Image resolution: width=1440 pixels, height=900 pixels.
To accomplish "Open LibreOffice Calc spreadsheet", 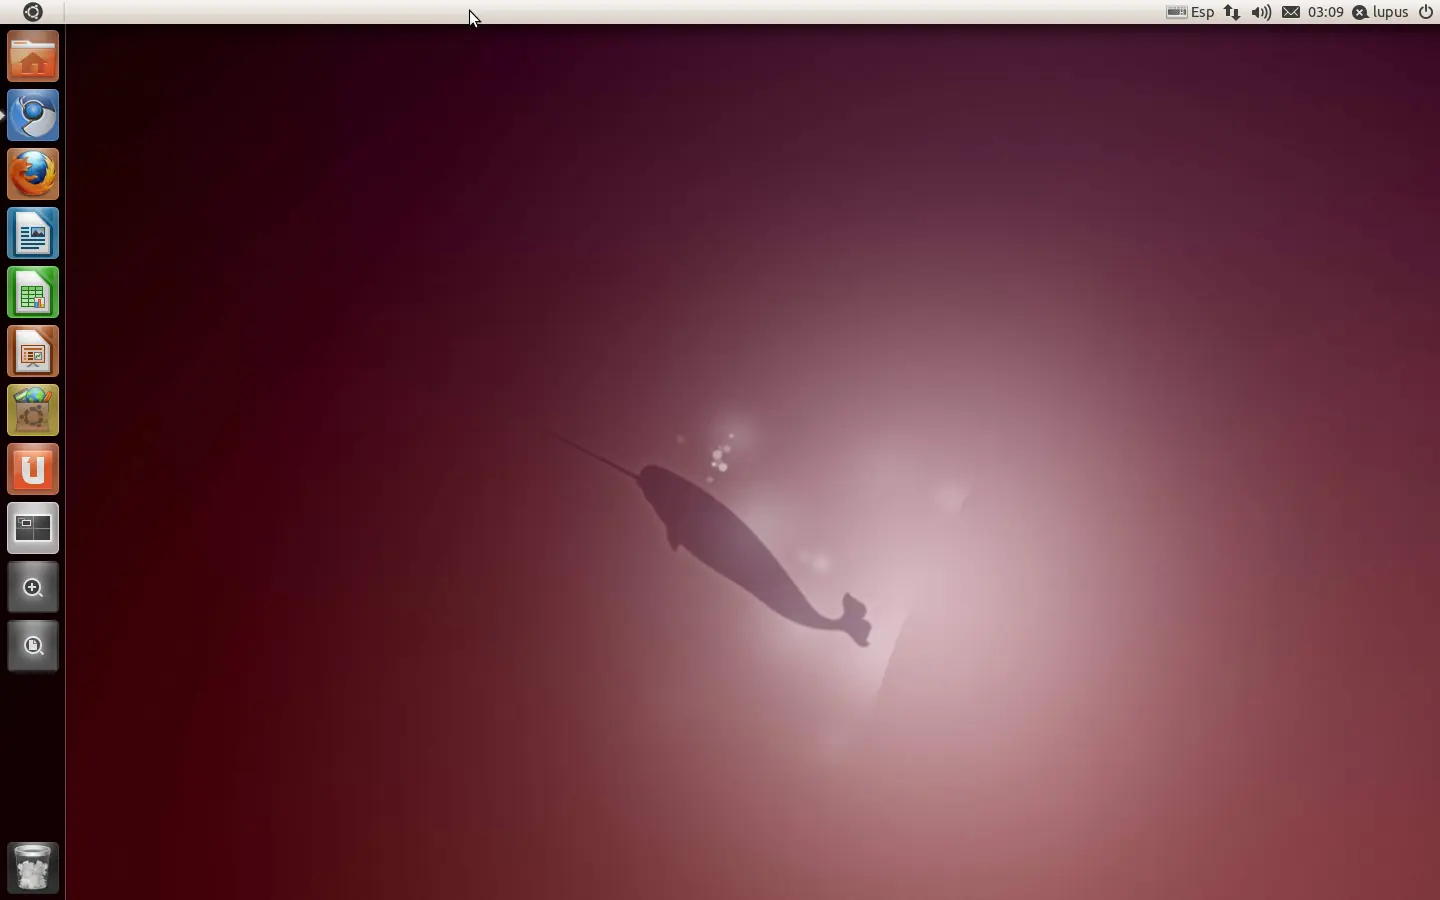I will (33, 292).
